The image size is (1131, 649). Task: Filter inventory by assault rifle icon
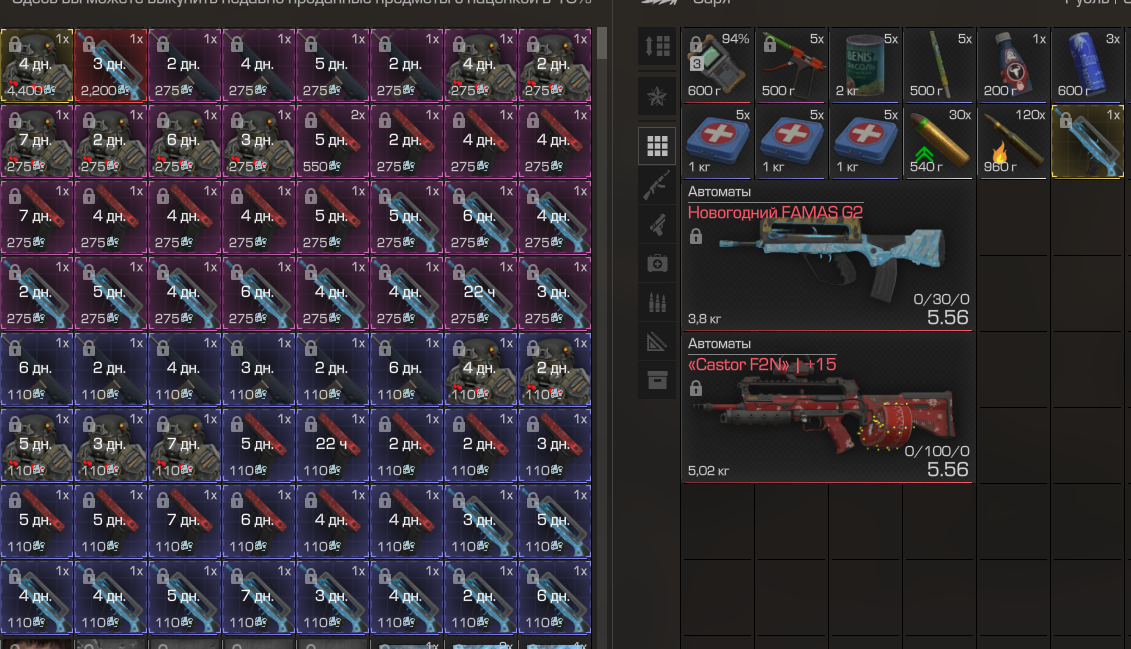click(657, 185)
